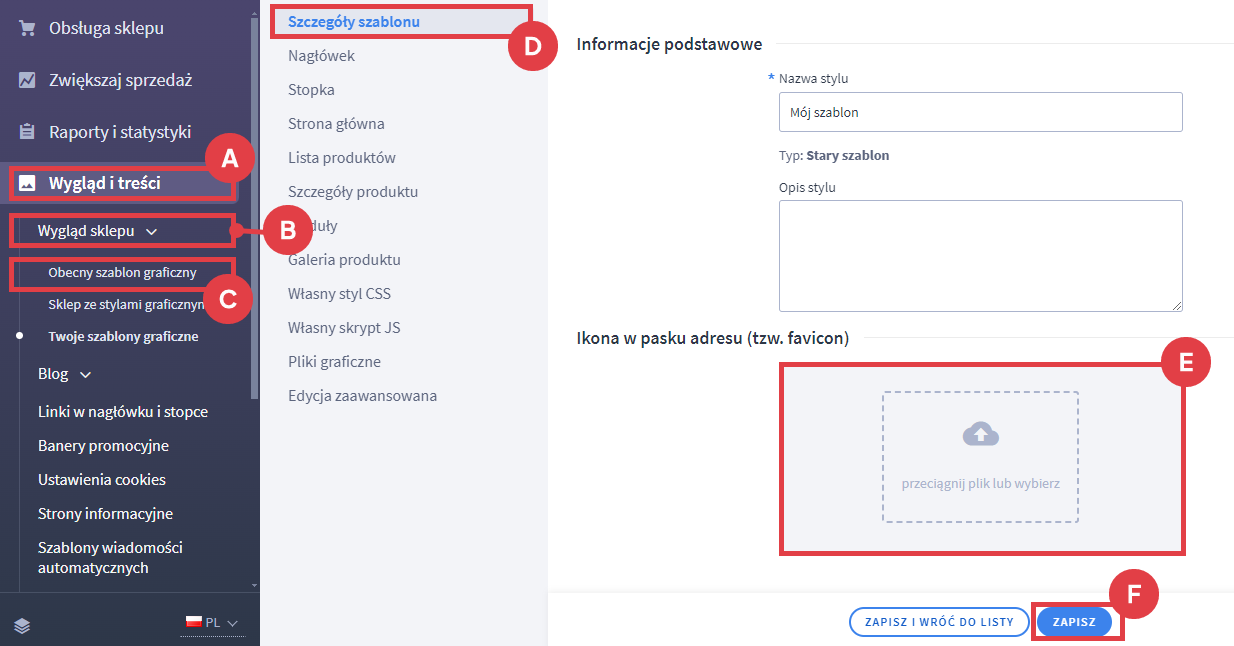1234x646 pixels.
Task: Open the PL language dropdown
Action: 212,622
